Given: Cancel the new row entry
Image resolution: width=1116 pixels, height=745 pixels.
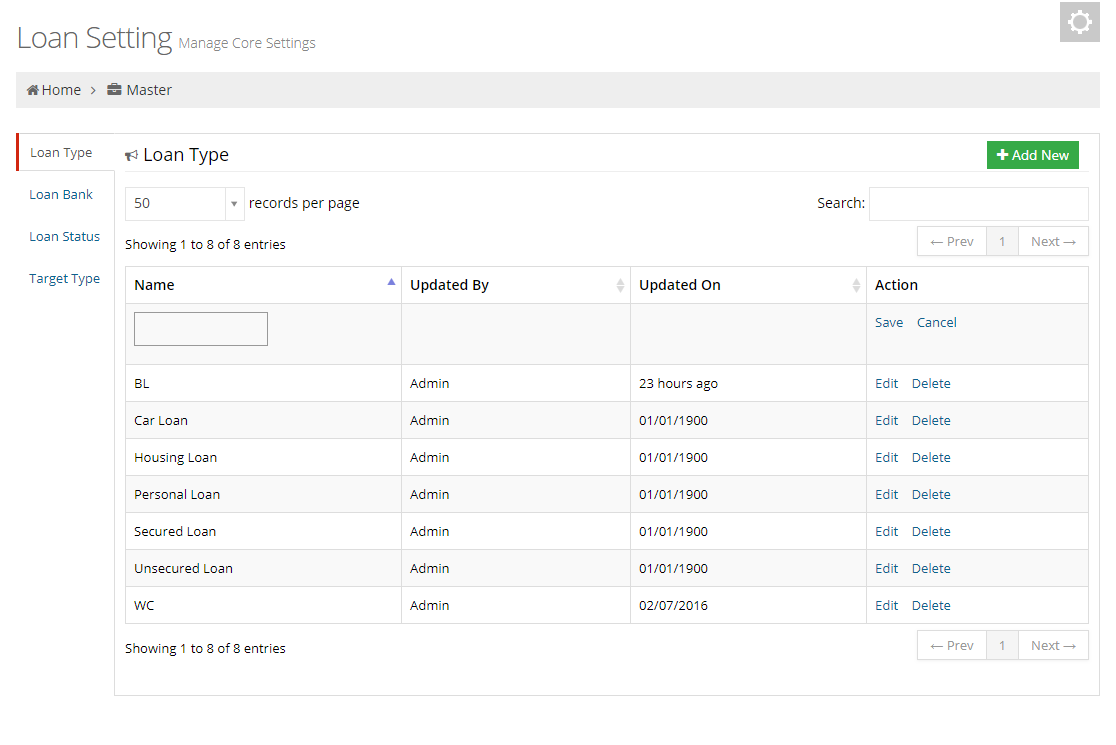Looking at the screenshot, I should coord(936,323).
